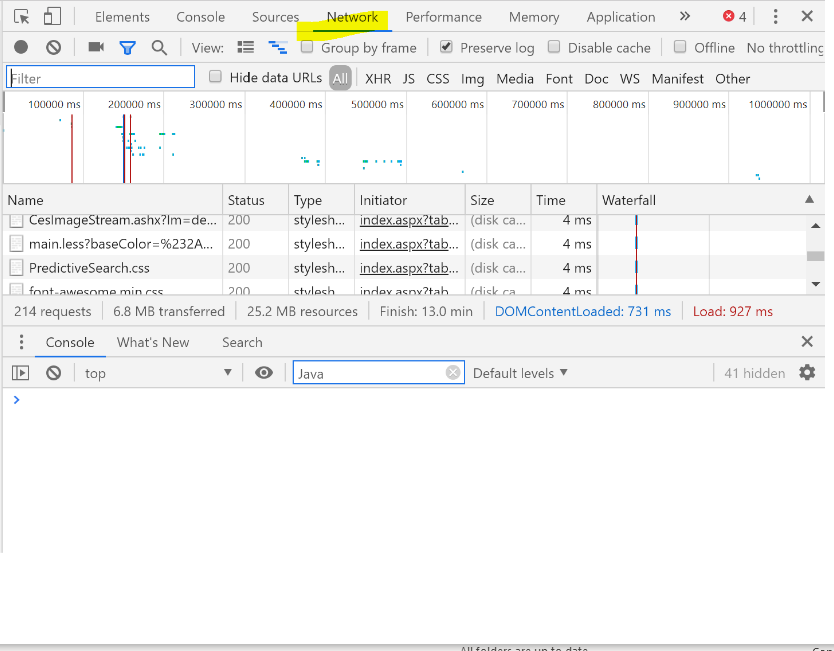Toggle the device toolbar icon
Screen dimensions: 834x651
pyautogui.click(x=52, y=17)
